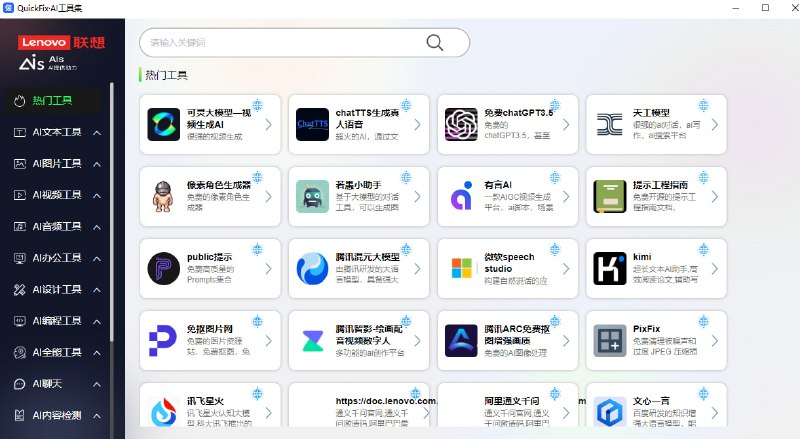Click the search magnifier icon
Screen dimensions: 800x439
click(435, 43)
